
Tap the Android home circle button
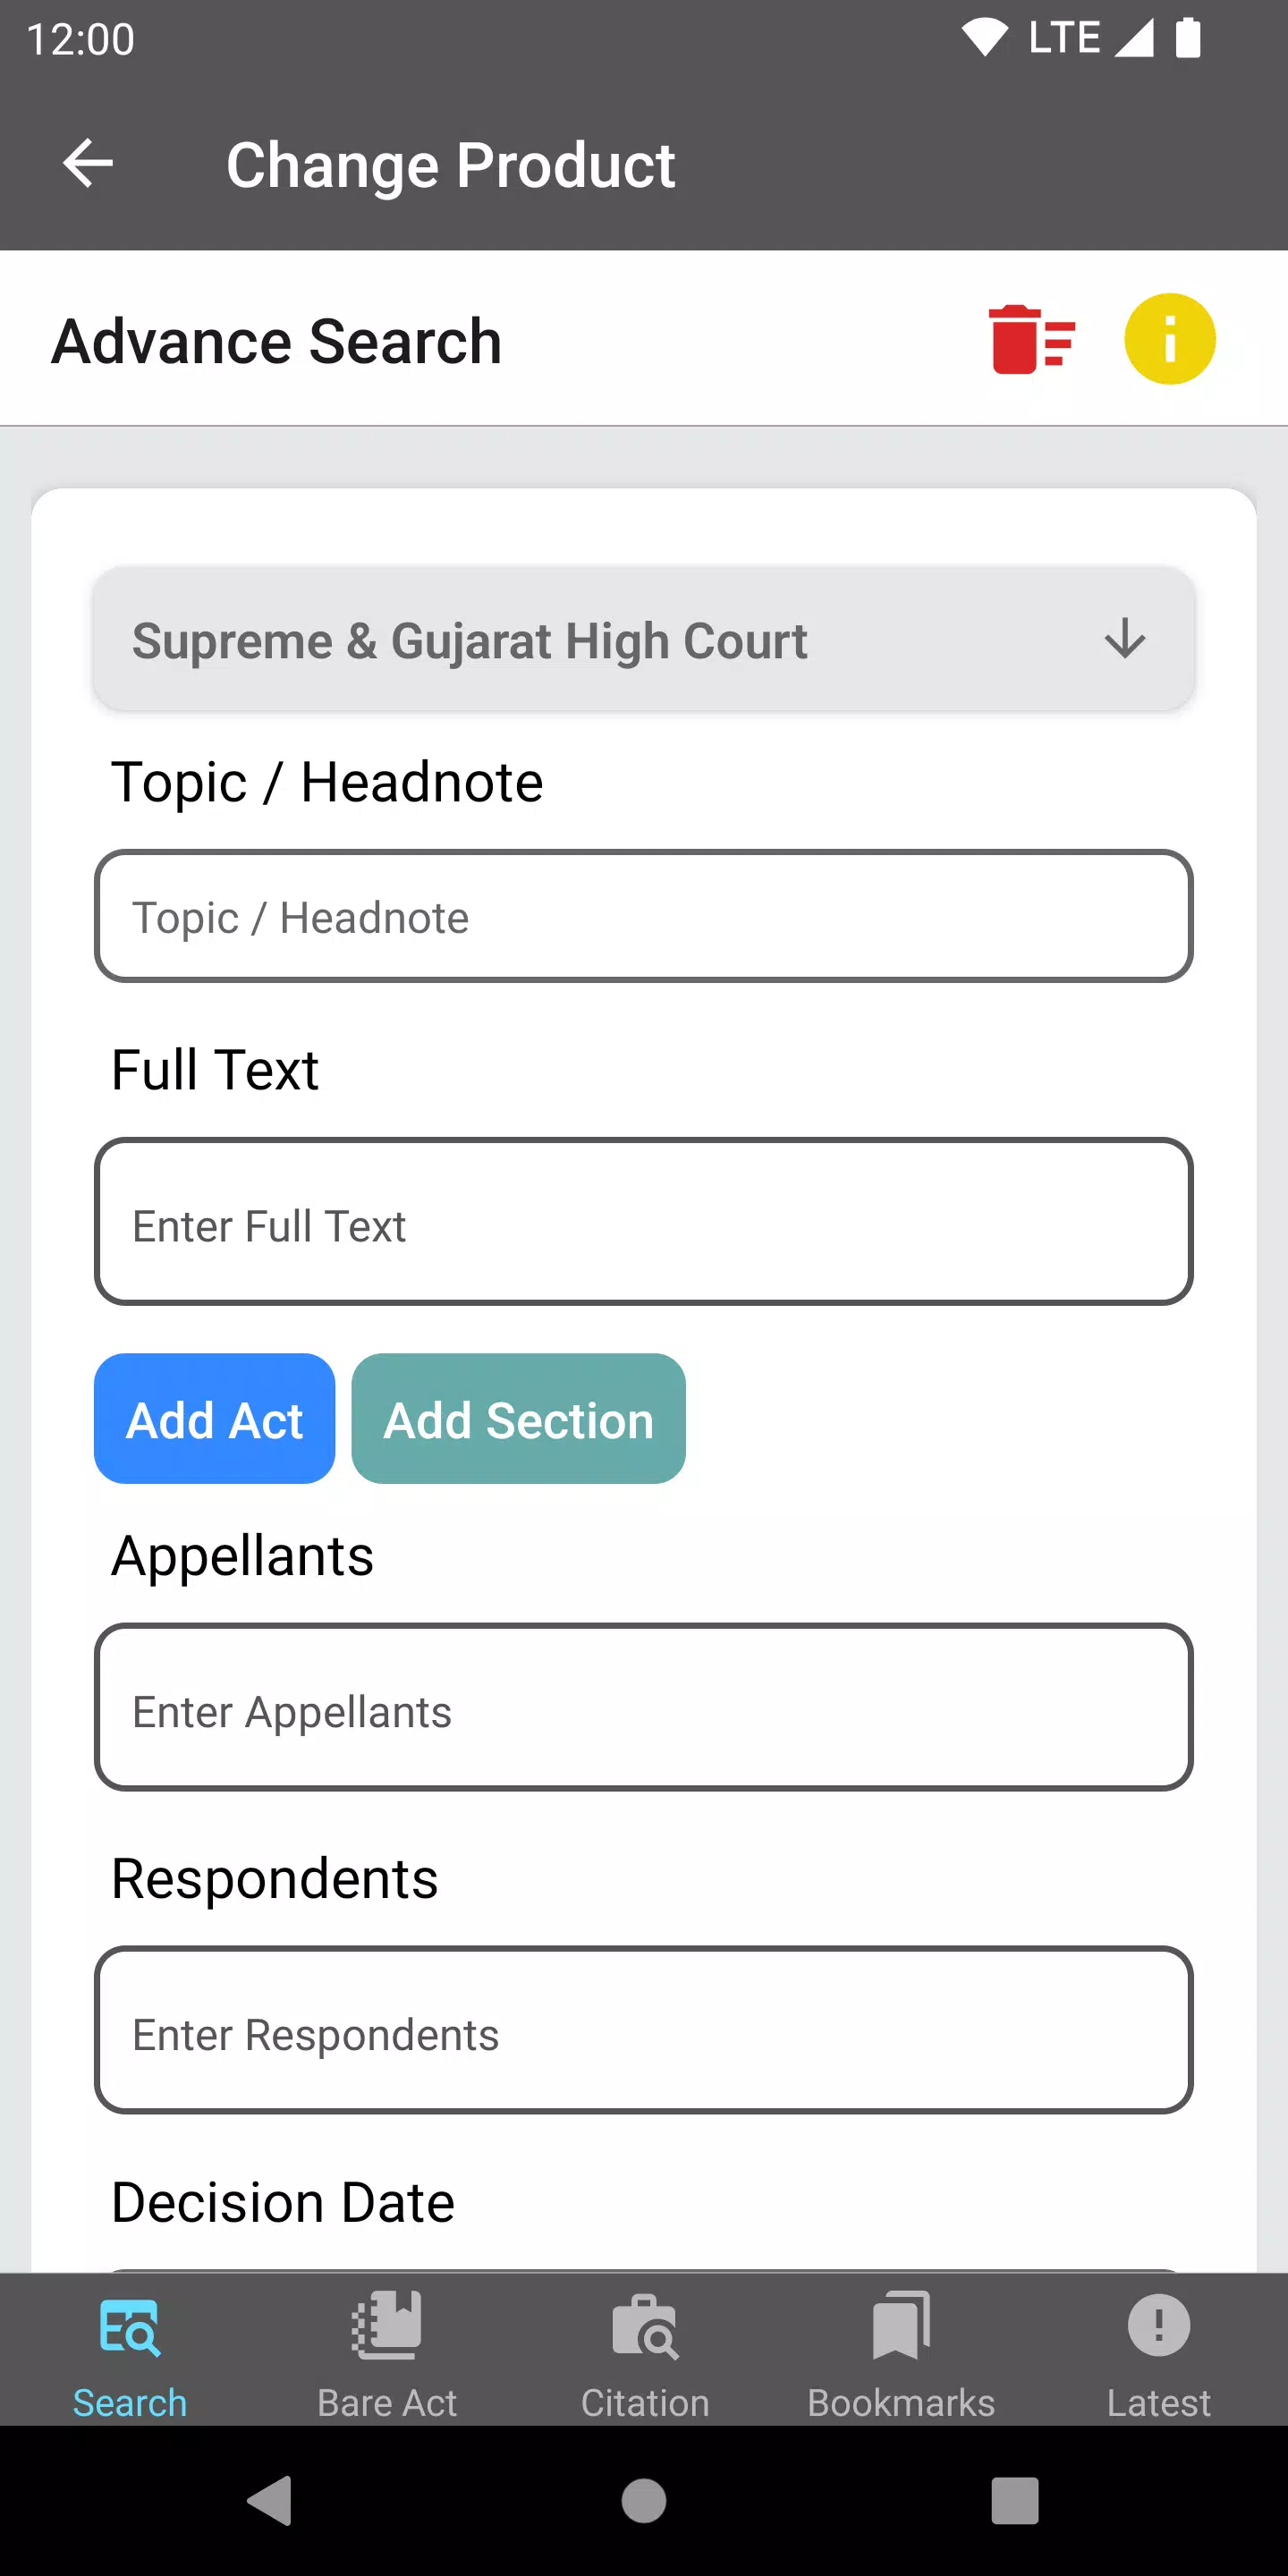pyautogui.click(x=644, y=2500)
